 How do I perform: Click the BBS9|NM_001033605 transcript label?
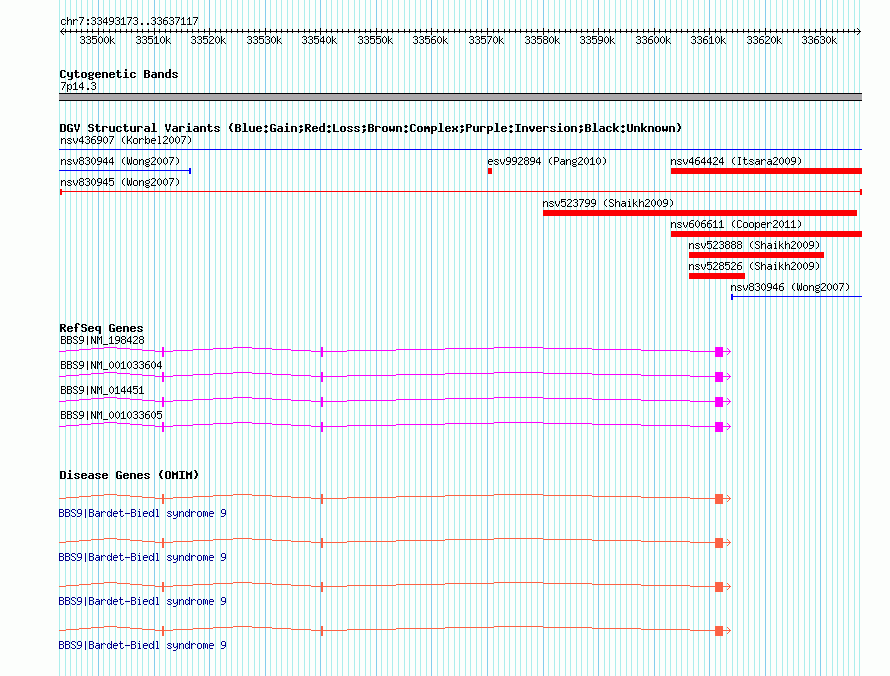click(x=111, y=415)
